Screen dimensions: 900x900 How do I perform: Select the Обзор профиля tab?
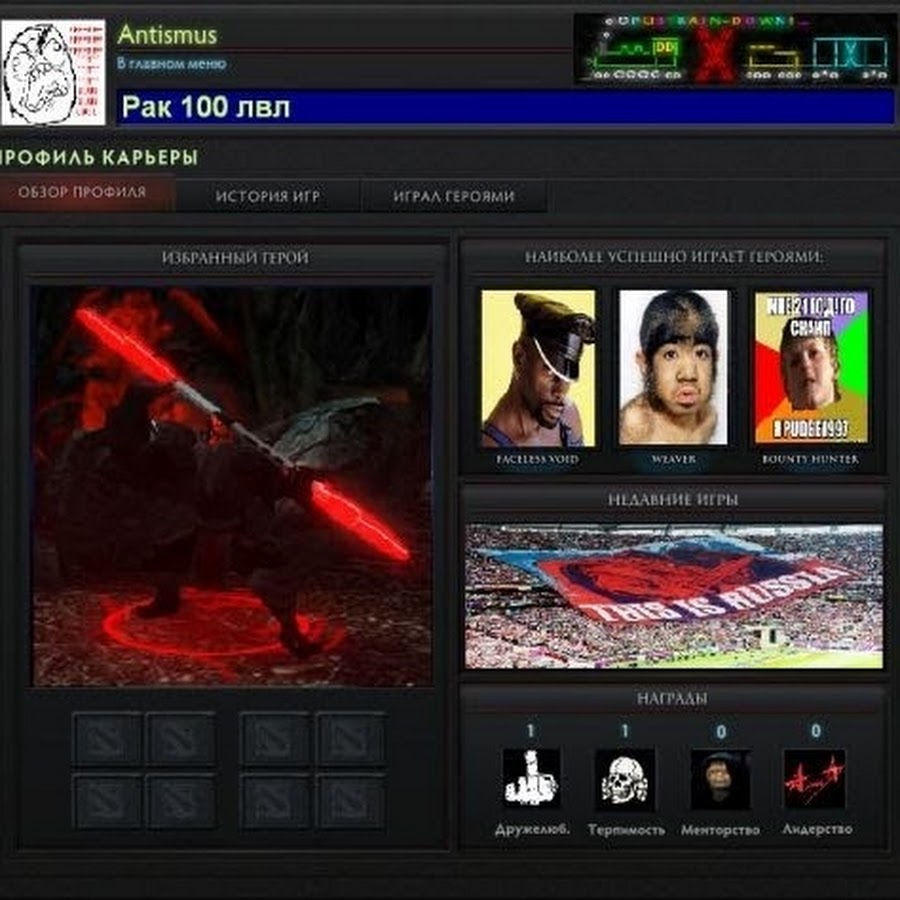[82, 192]
